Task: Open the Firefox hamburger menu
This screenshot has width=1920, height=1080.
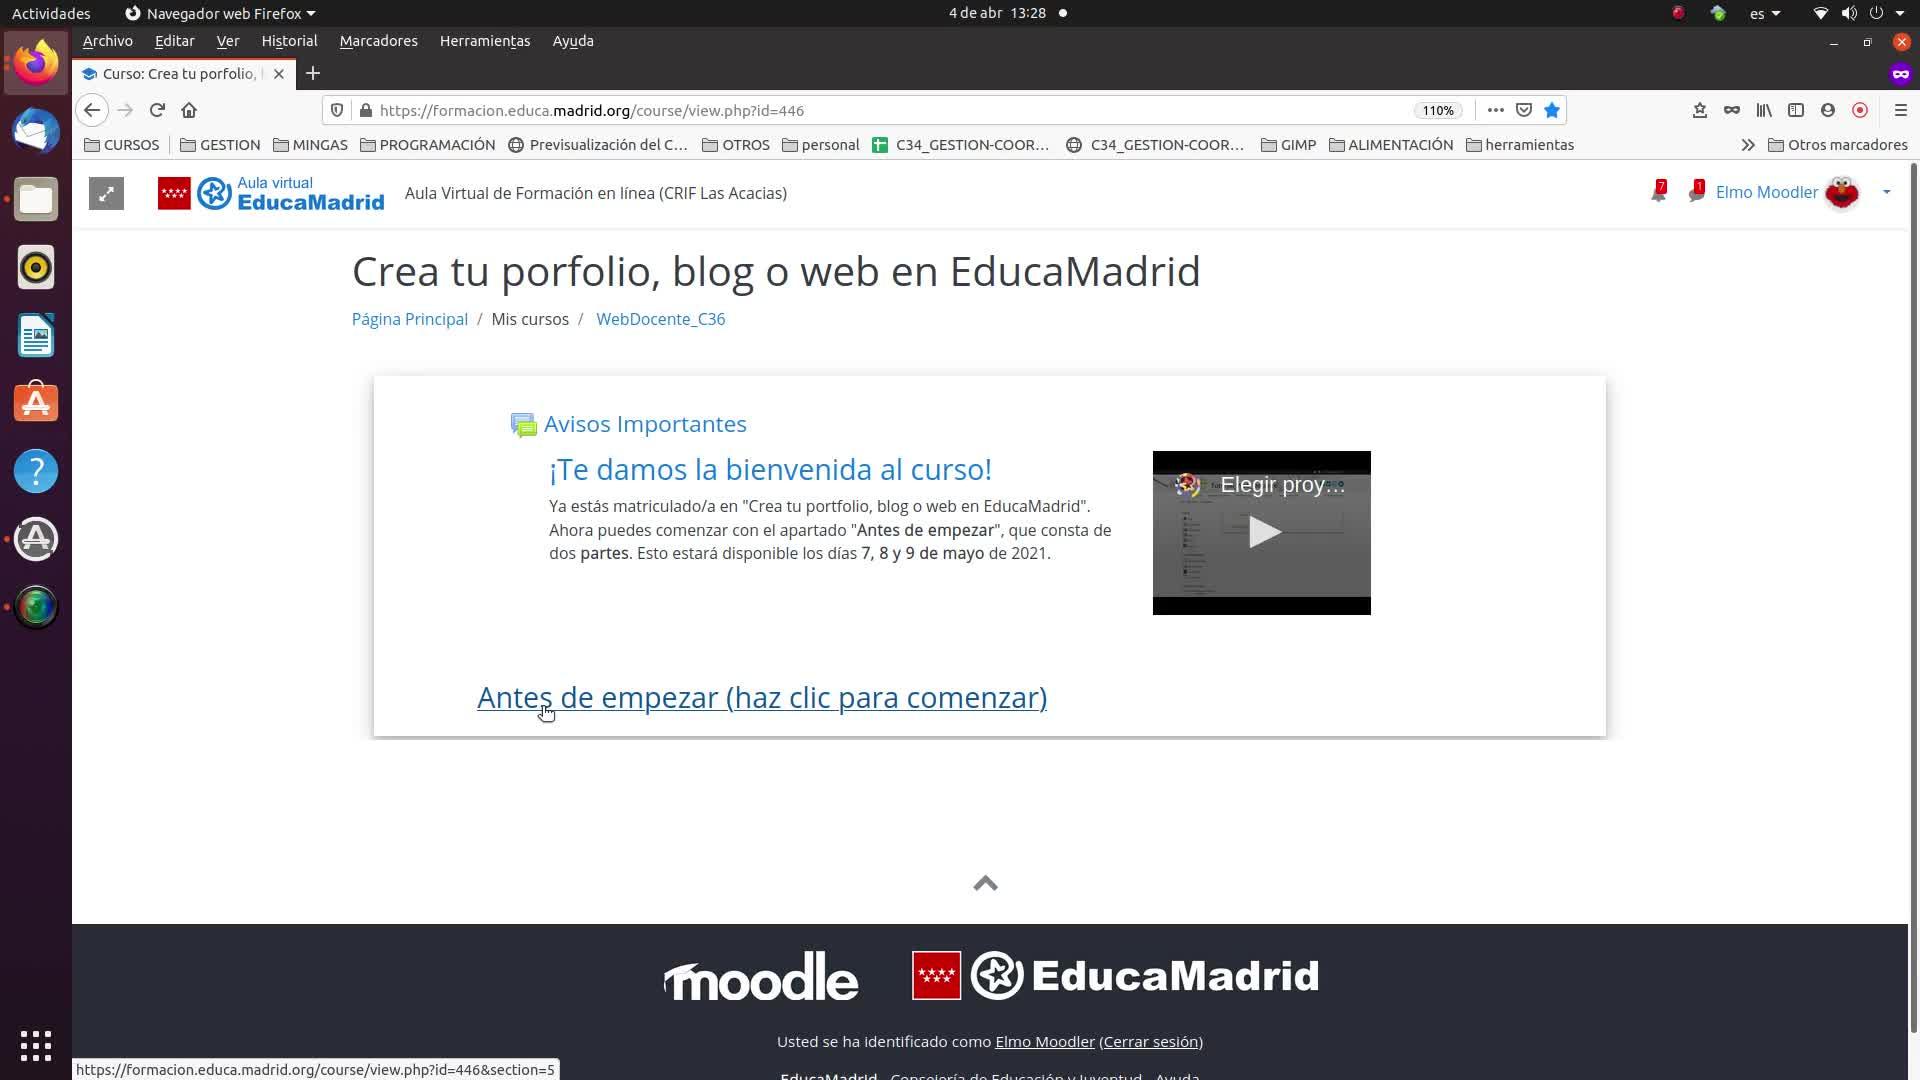Action: pos(1900,110)
